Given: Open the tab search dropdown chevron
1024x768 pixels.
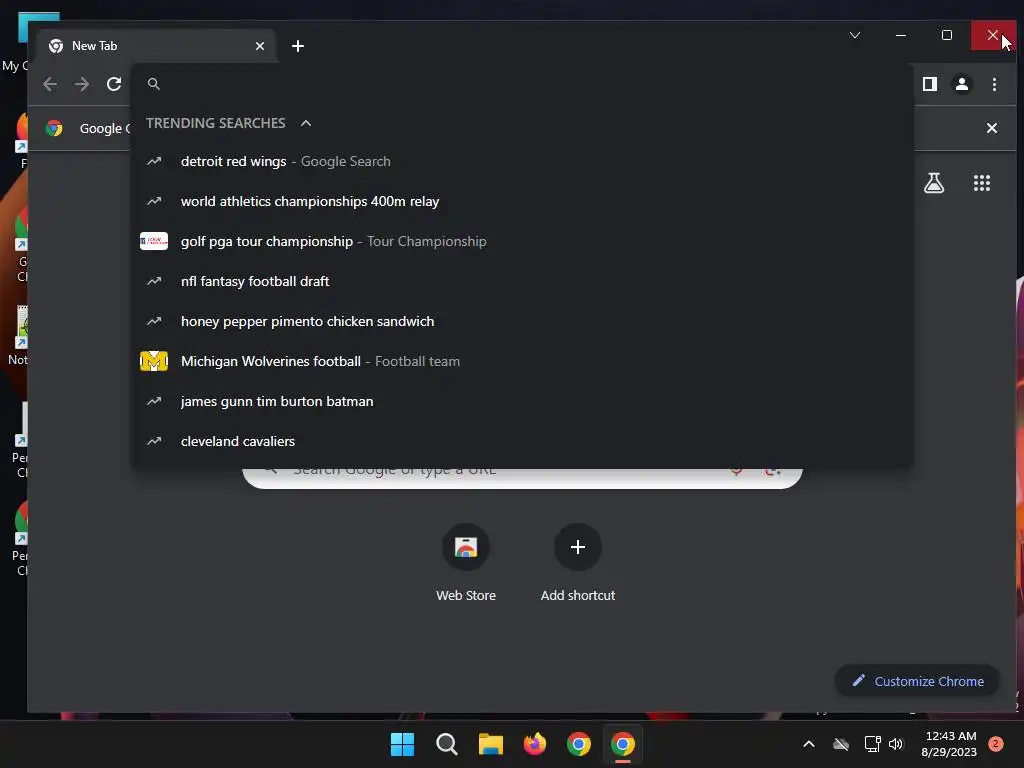Looking at the screenshot, I should [x=855, y=35].
